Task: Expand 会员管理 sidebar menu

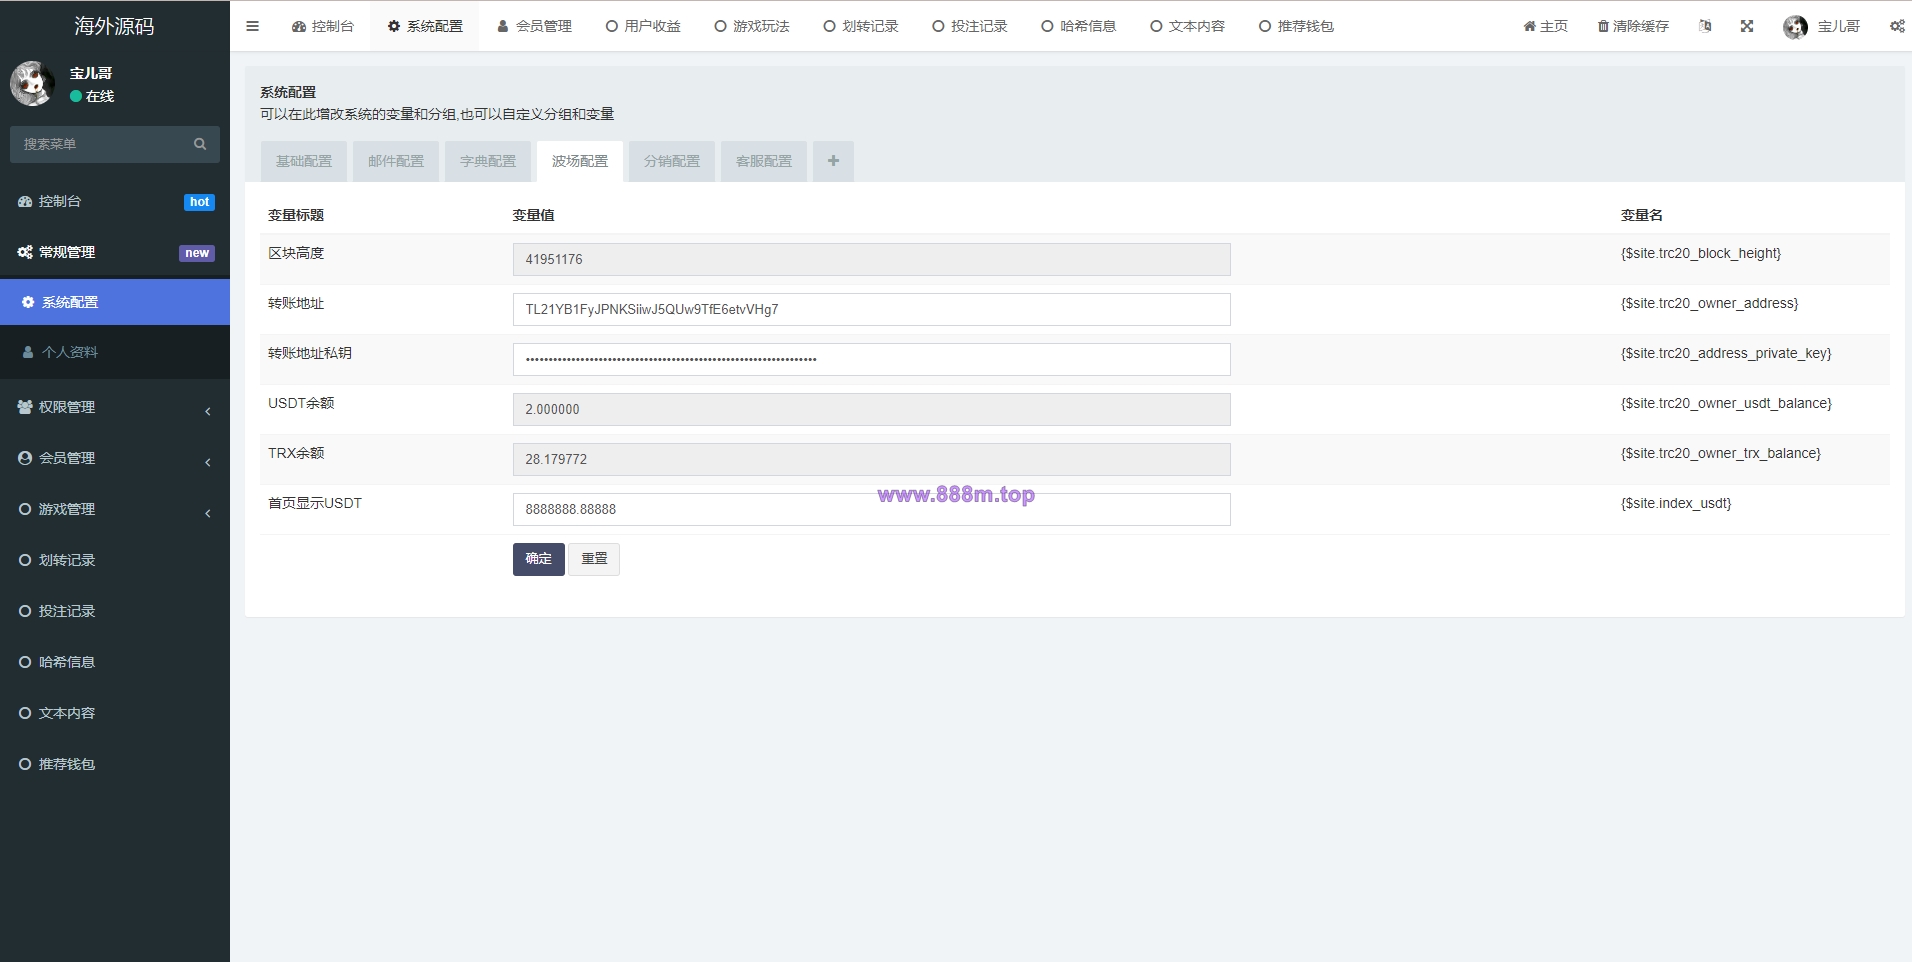Action: coord(115,458)
